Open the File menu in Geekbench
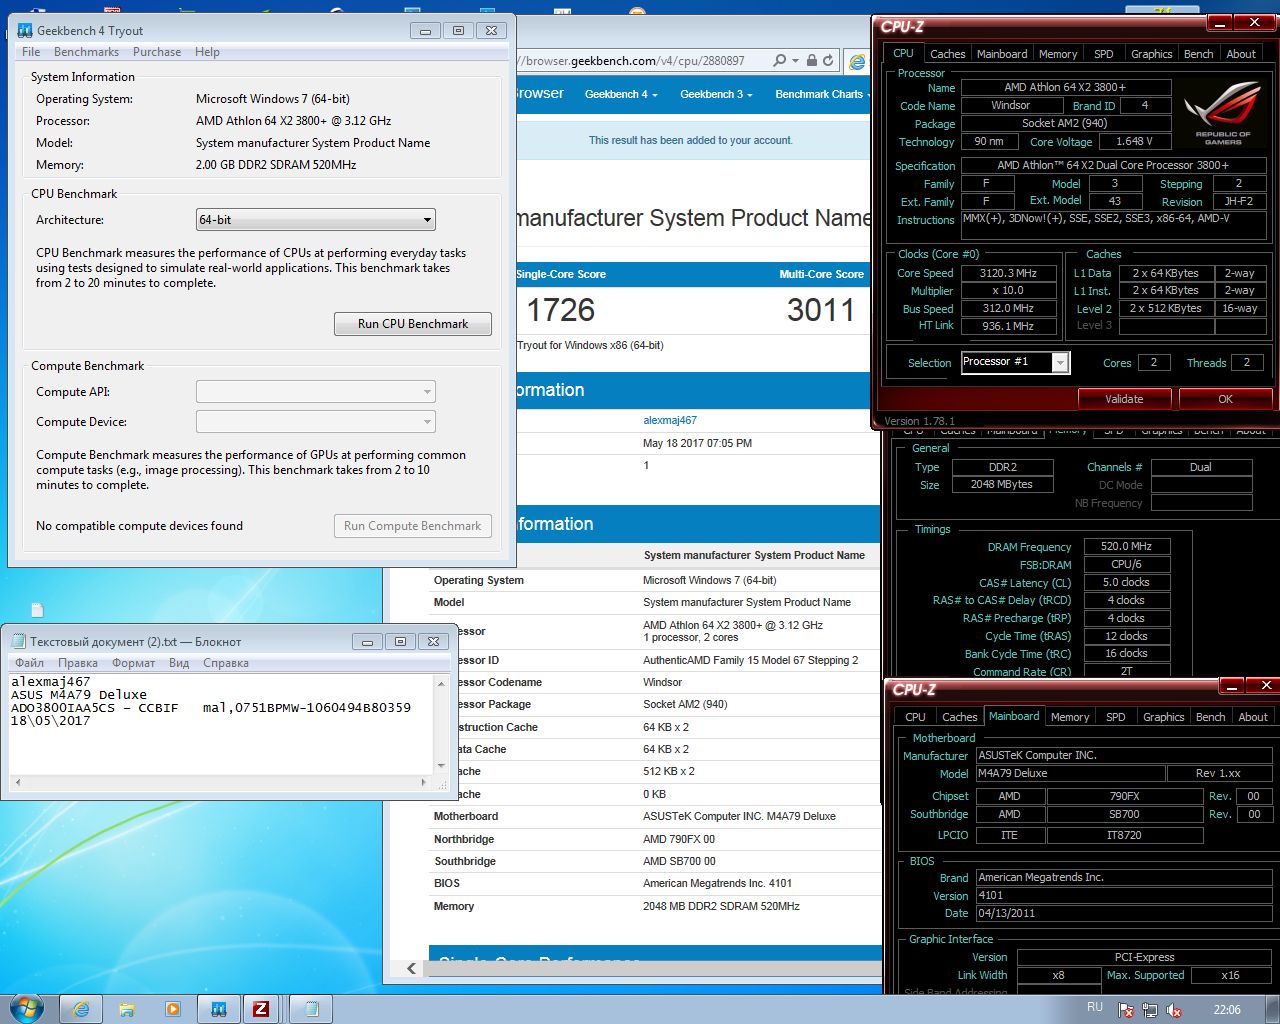The height and width of the screenshot is (1024, 1280). (31, 52)
